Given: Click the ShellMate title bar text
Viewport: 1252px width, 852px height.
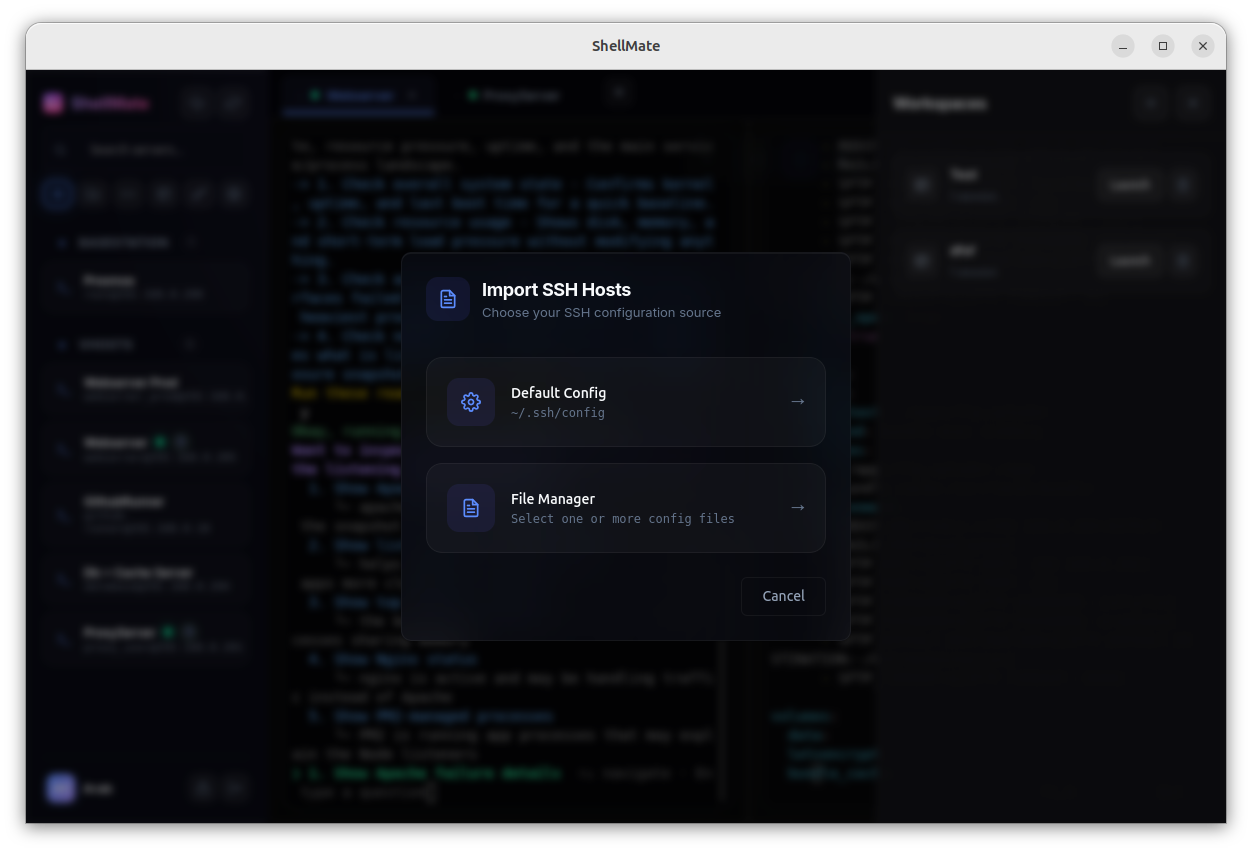Looking at the screenshot, I should pyautogui.click(x=626, y=46).
